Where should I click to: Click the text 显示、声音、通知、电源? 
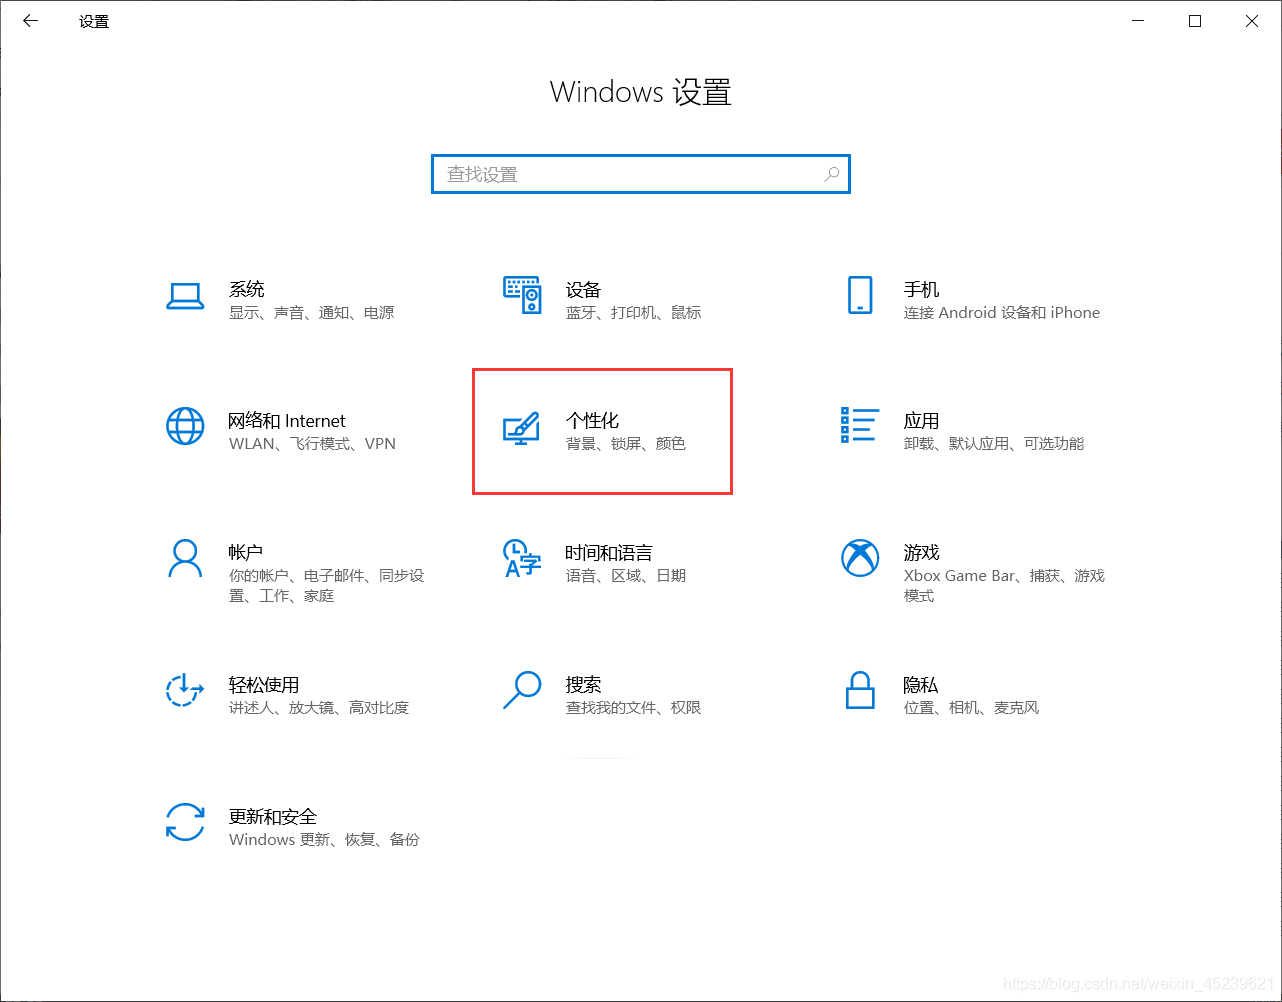[x=312, y=313]
